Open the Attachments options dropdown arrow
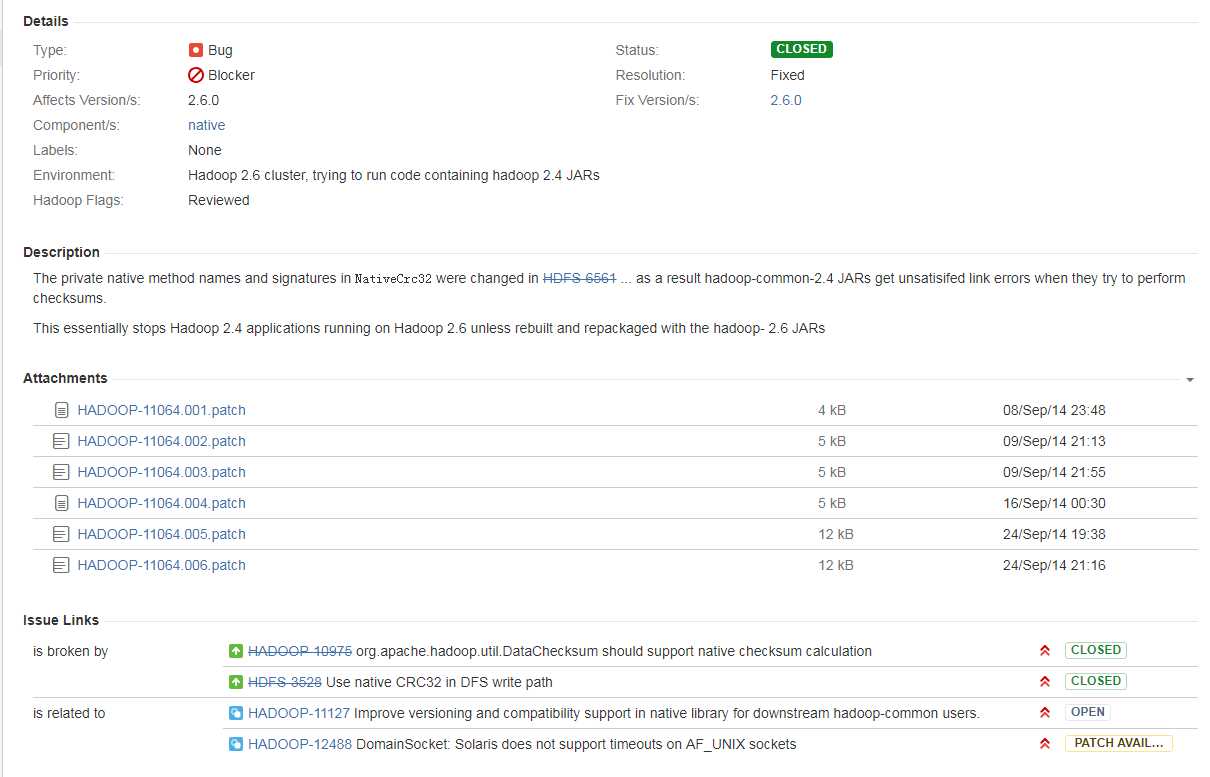Viewport: 1210px width, 777px height. pyautogui.click(x=1190, y=380)
